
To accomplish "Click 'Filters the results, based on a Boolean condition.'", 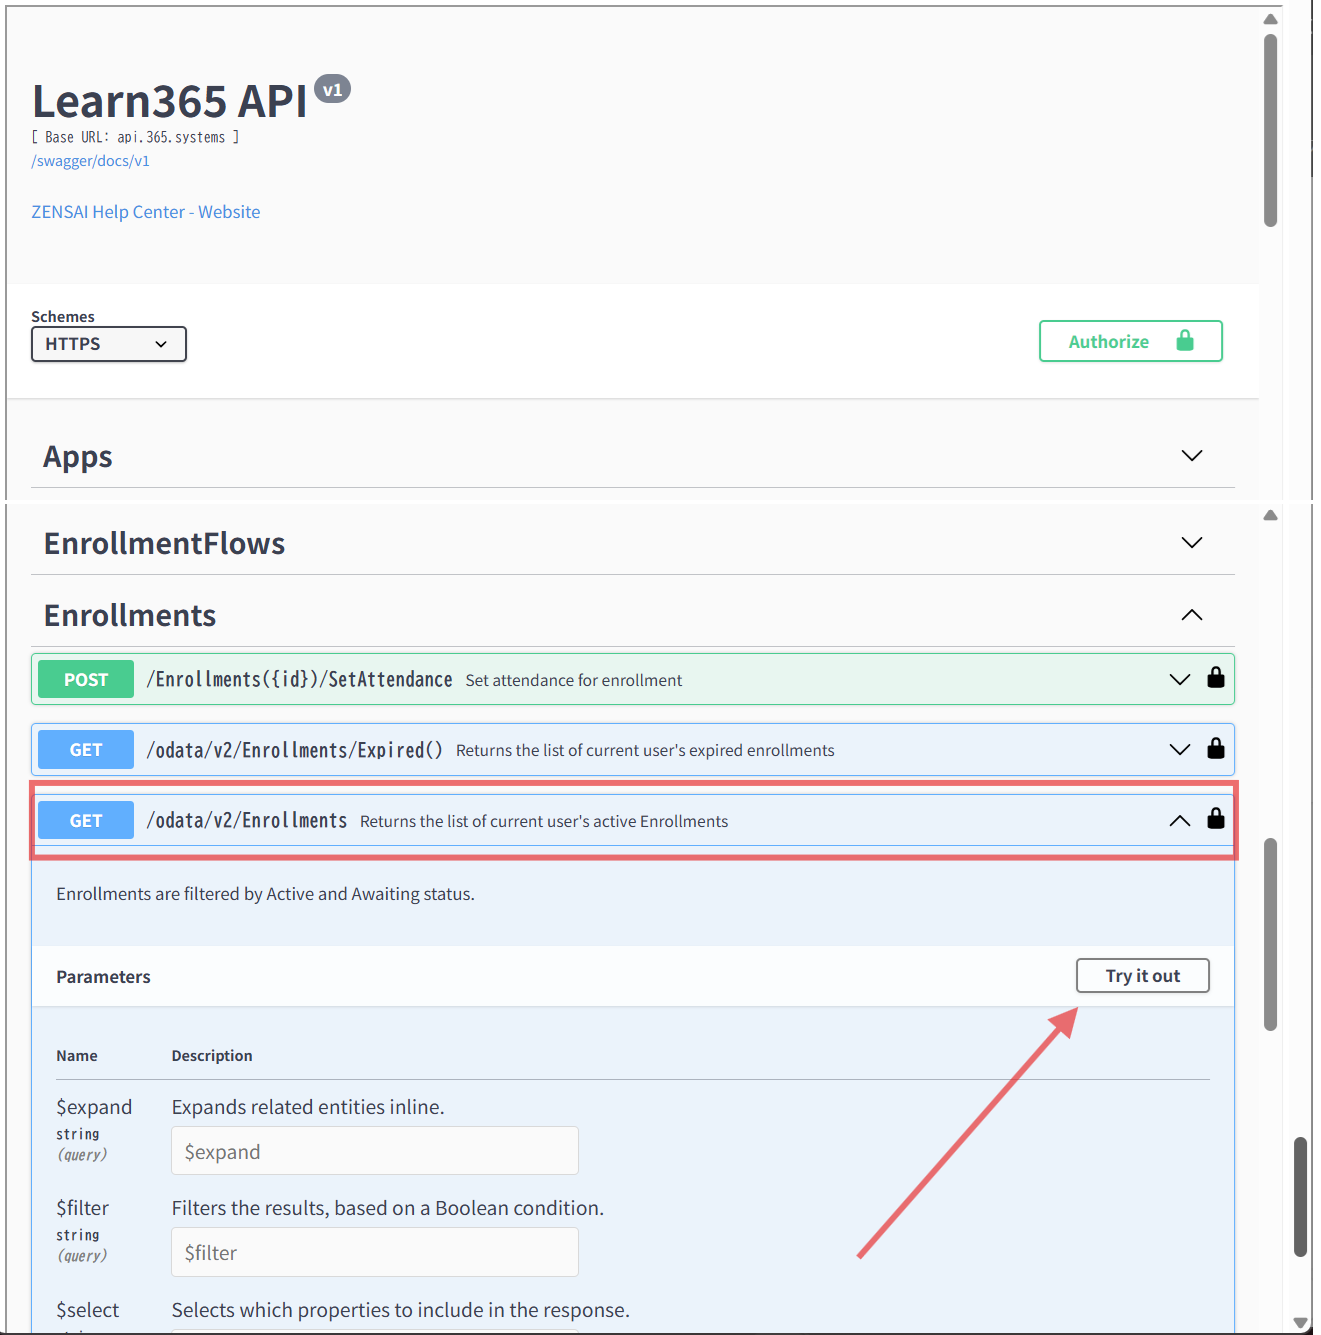I will 388,1208.
